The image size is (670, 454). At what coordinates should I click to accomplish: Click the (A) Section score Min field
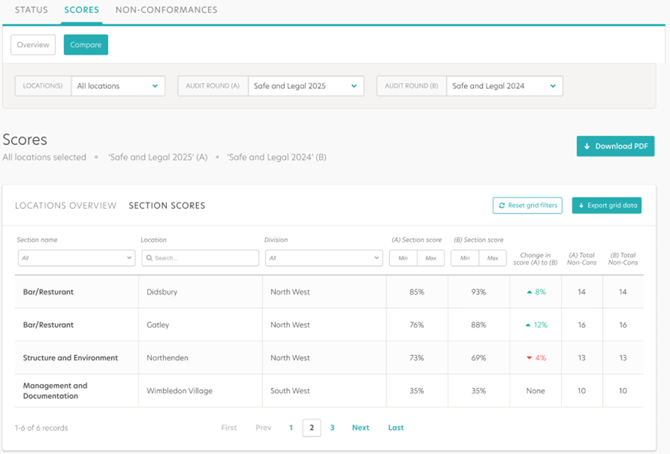403,258
